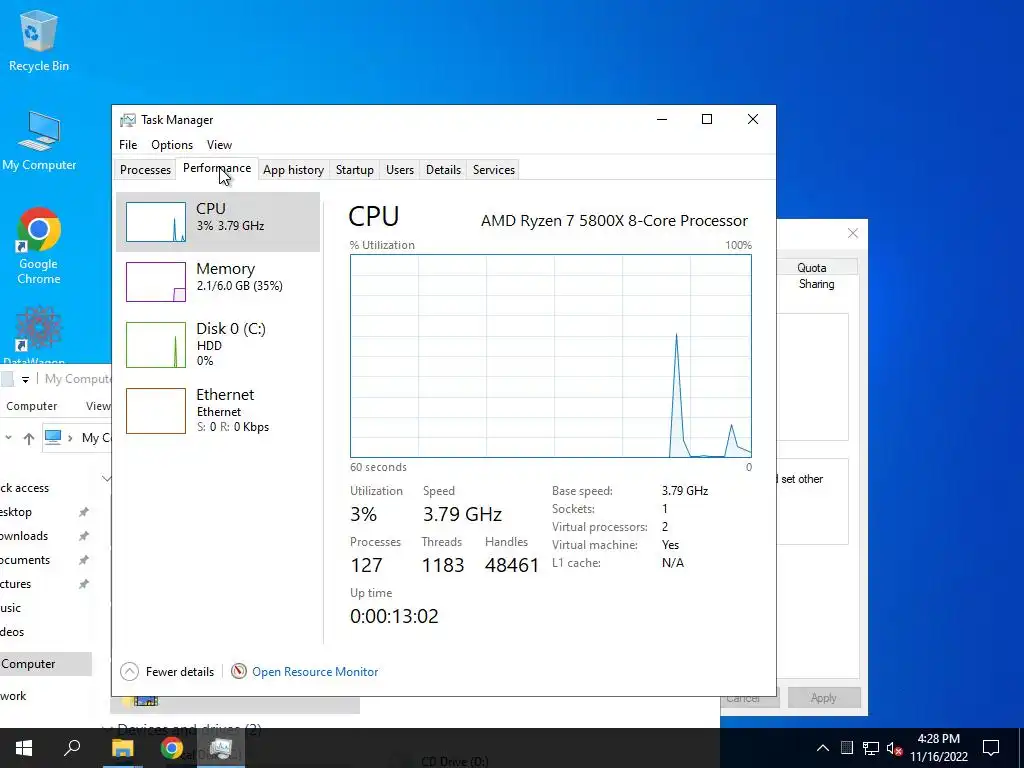Image resolution: width=1024 pixels, height=768 pixels.
Task: Click pin icon beside Pictures in sidebar
Action: (x=84, y=584)
